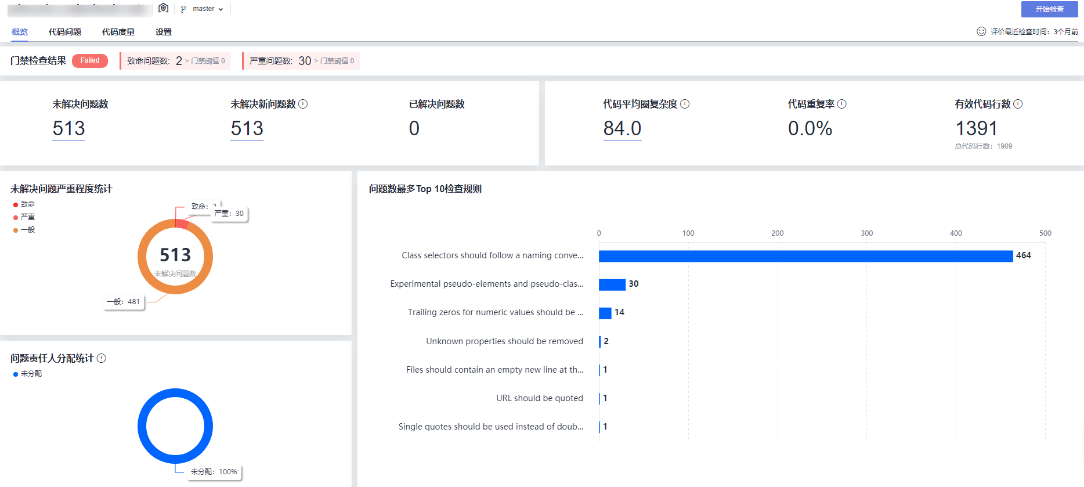Click the 1391 effective code lines value

pyautogui.click(x=977, y=129)
